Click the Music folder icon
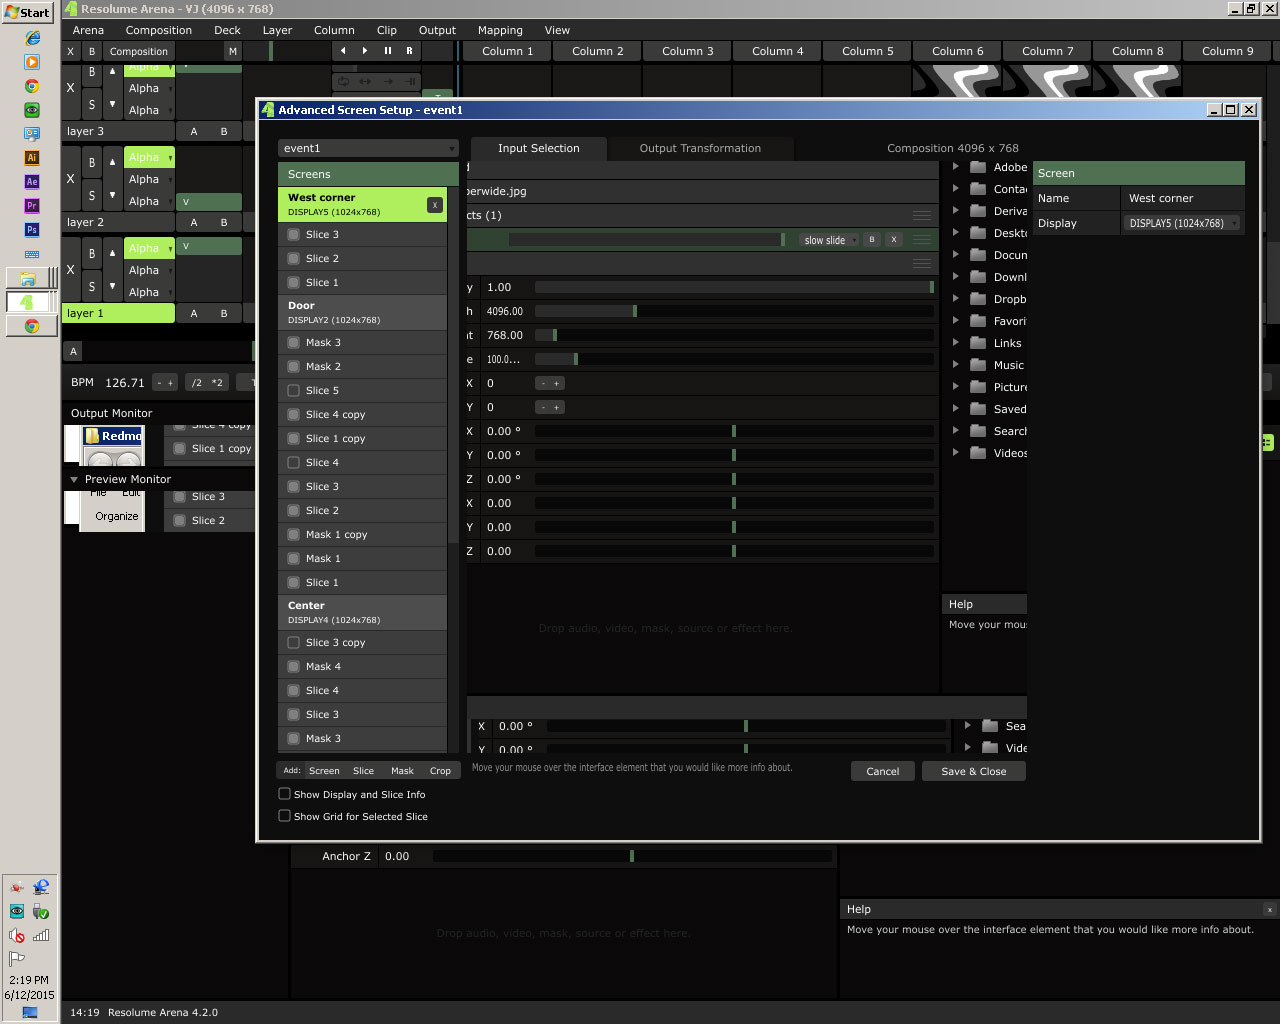The image size is (1280, 1024). (978, 365)
